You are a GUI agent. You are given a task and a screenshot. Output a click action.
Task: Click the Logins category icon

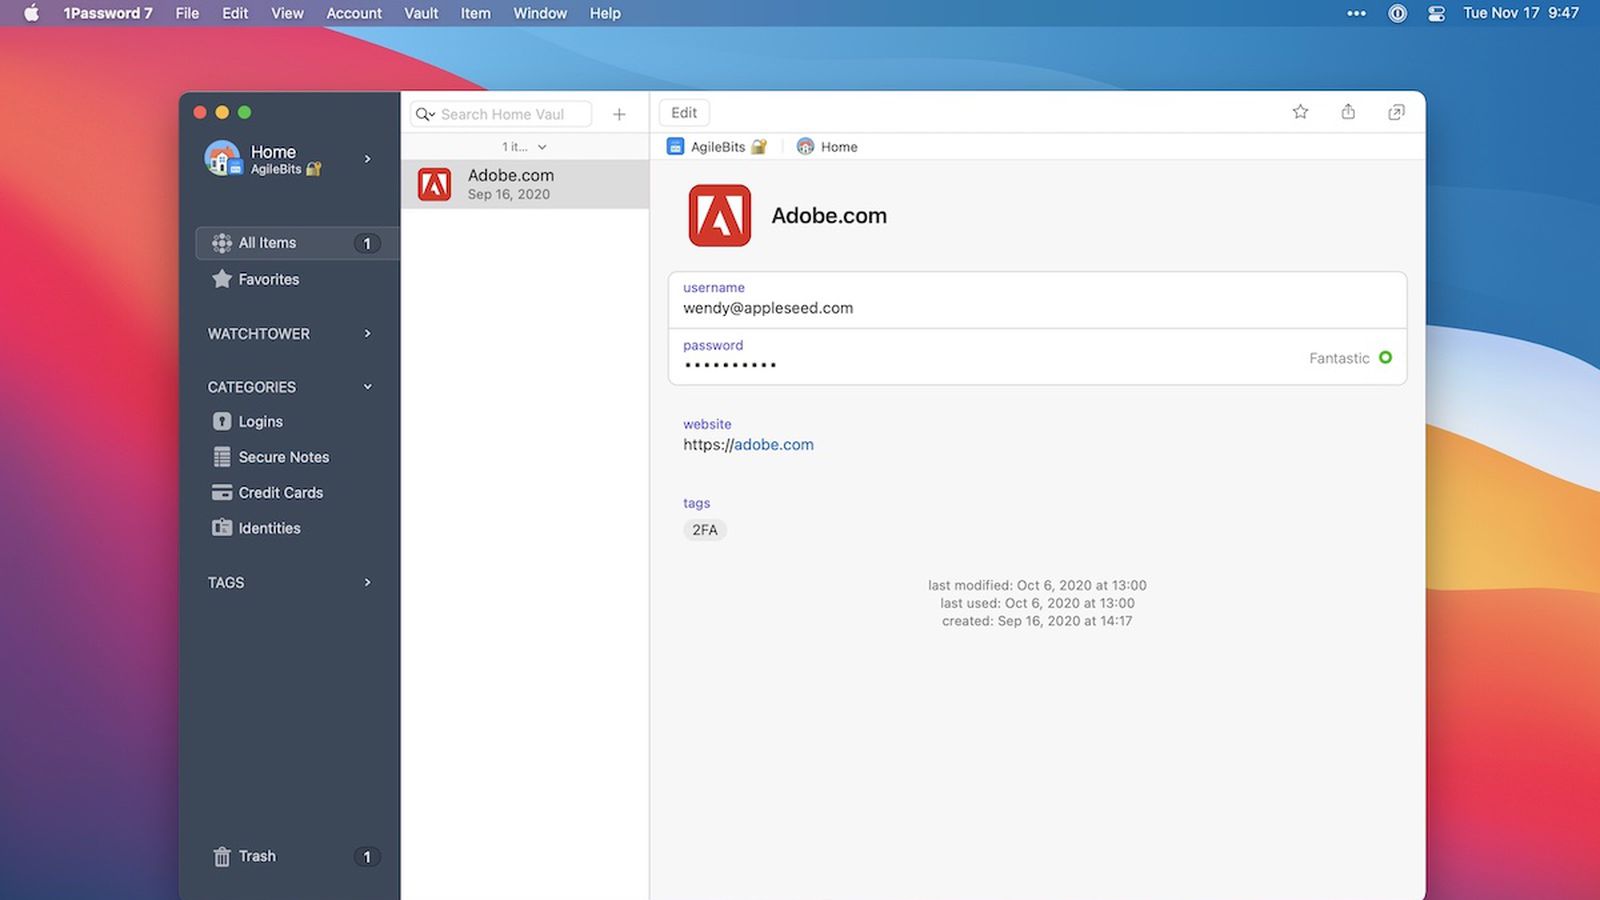click(x=222, y=422)
